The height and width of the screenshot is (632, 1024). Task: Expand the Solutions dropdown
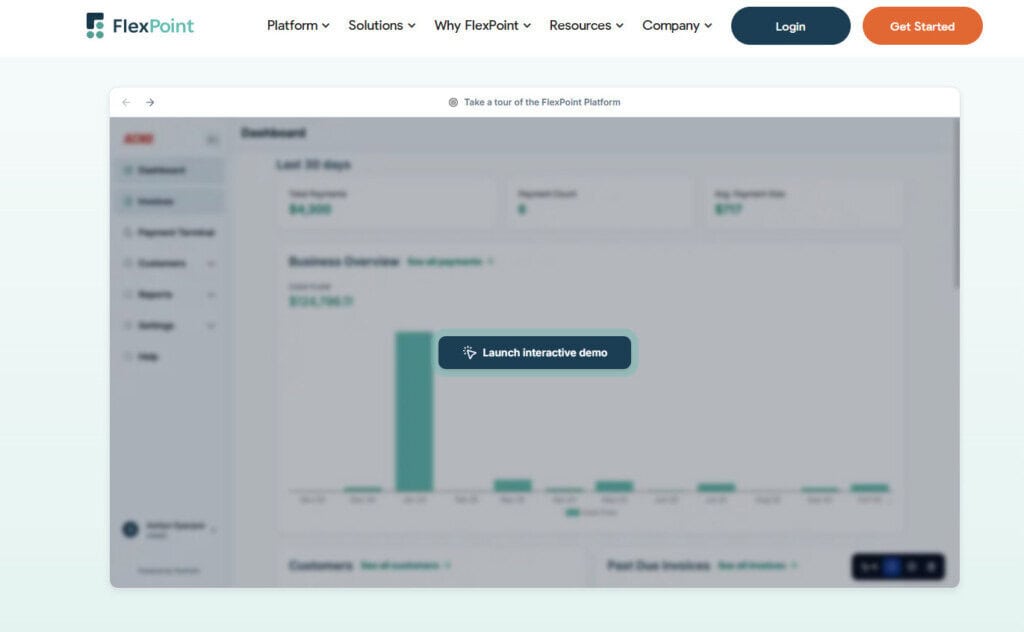click(381, 26)
